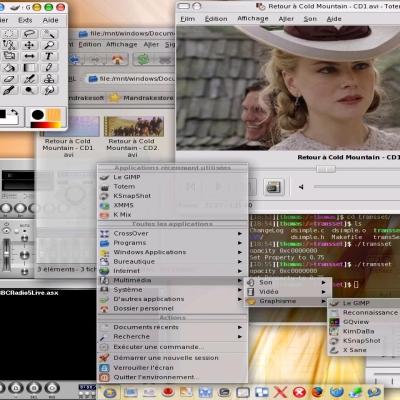
Task: Open the Firefox icon in the panel
Action: pyautogui.click(x=317, y=392)
